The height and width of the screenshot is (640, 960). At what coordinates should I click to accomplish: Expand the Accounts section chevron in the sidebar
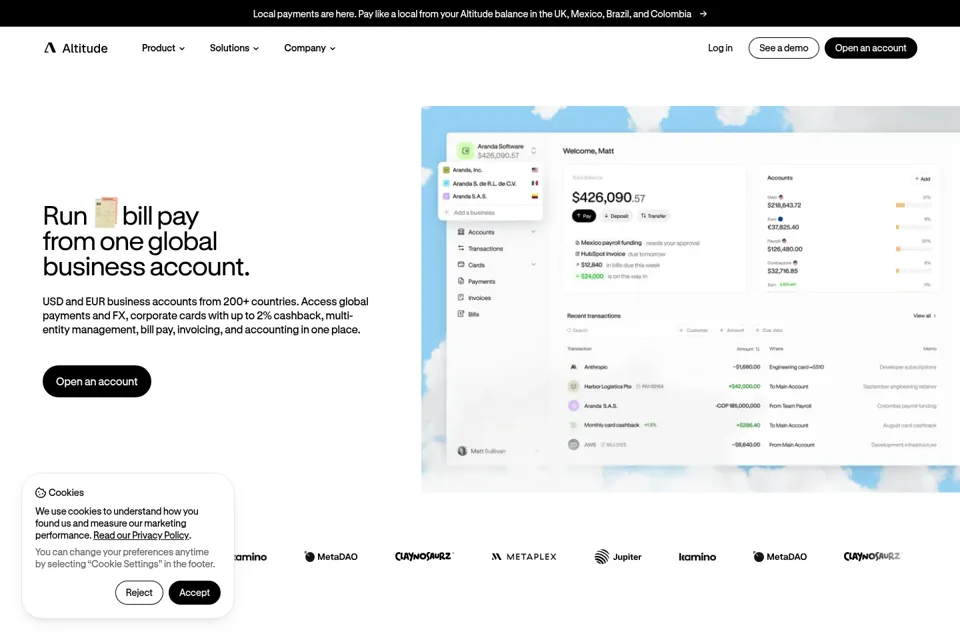click(x=533, y=232)
